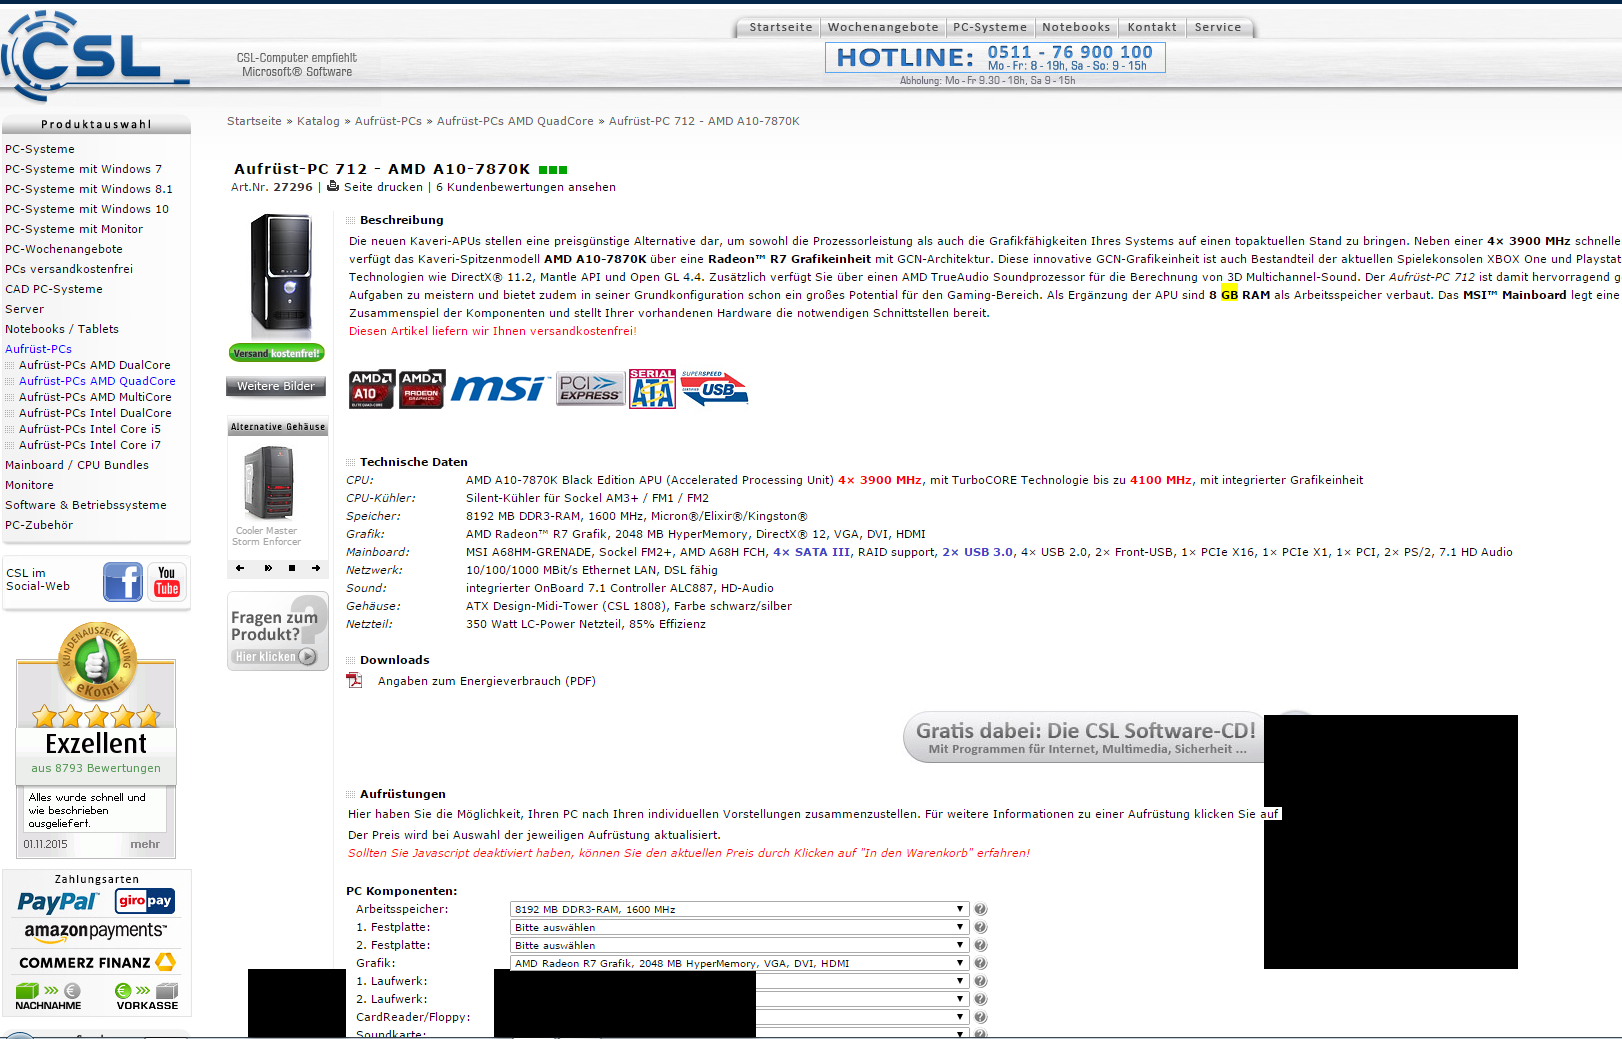Expand the Arbeitsspeicher dropdown
Screen dimensions: 1622x1039
click(739, 910)
